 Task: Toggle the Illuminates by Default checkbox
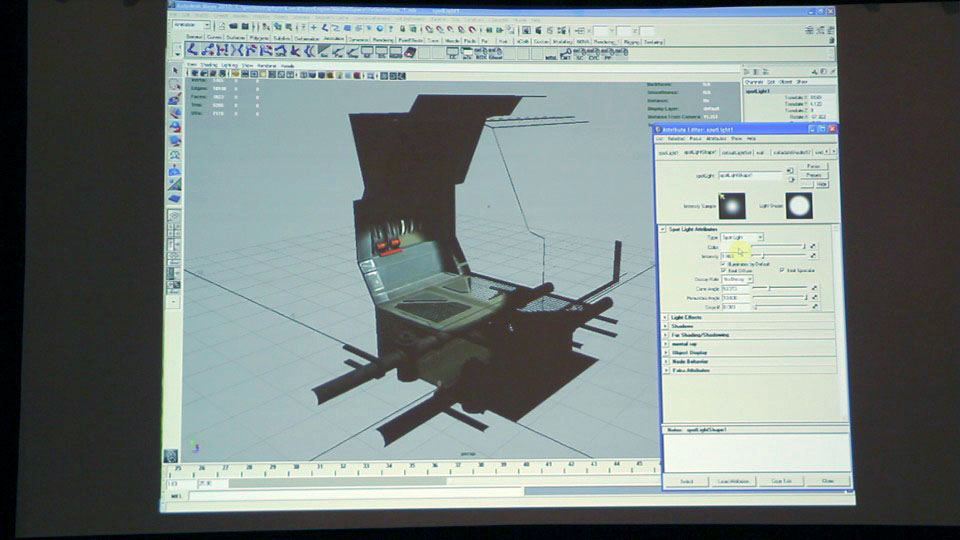click(723, 263)
